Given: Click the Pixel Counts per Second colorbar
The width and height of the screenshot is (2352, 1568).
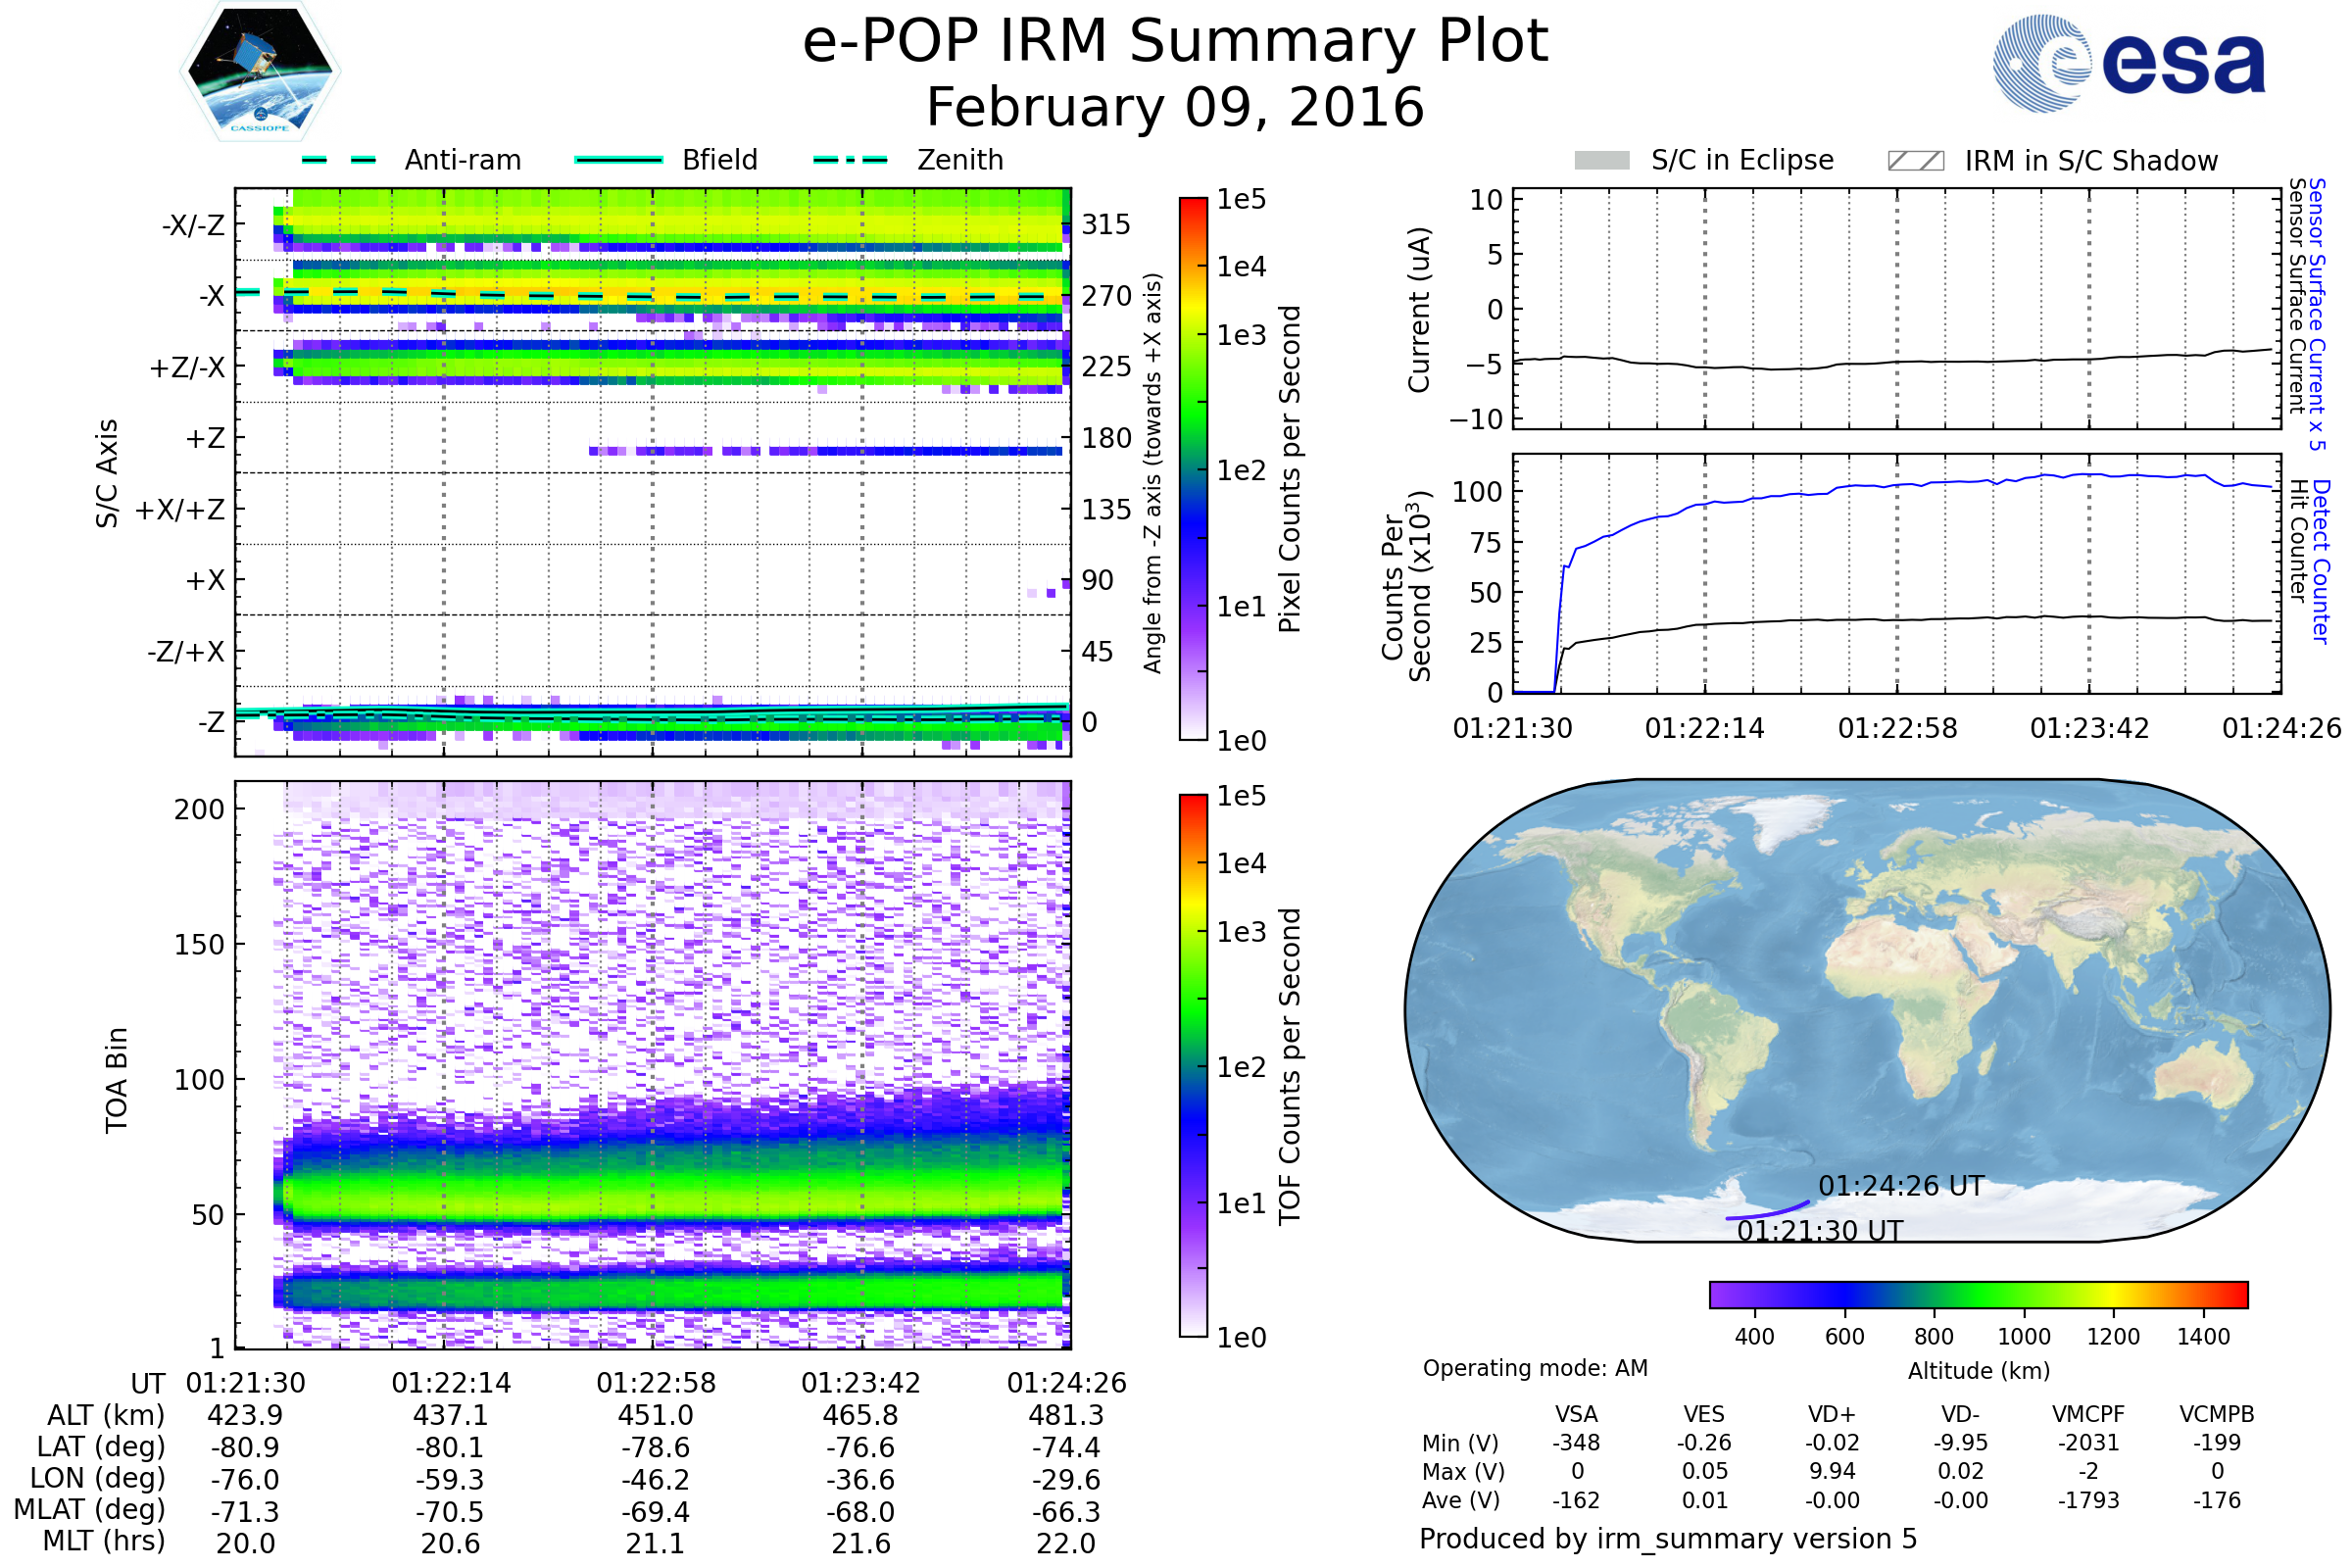Looking at the screenshot, I should coord(1193,468).
